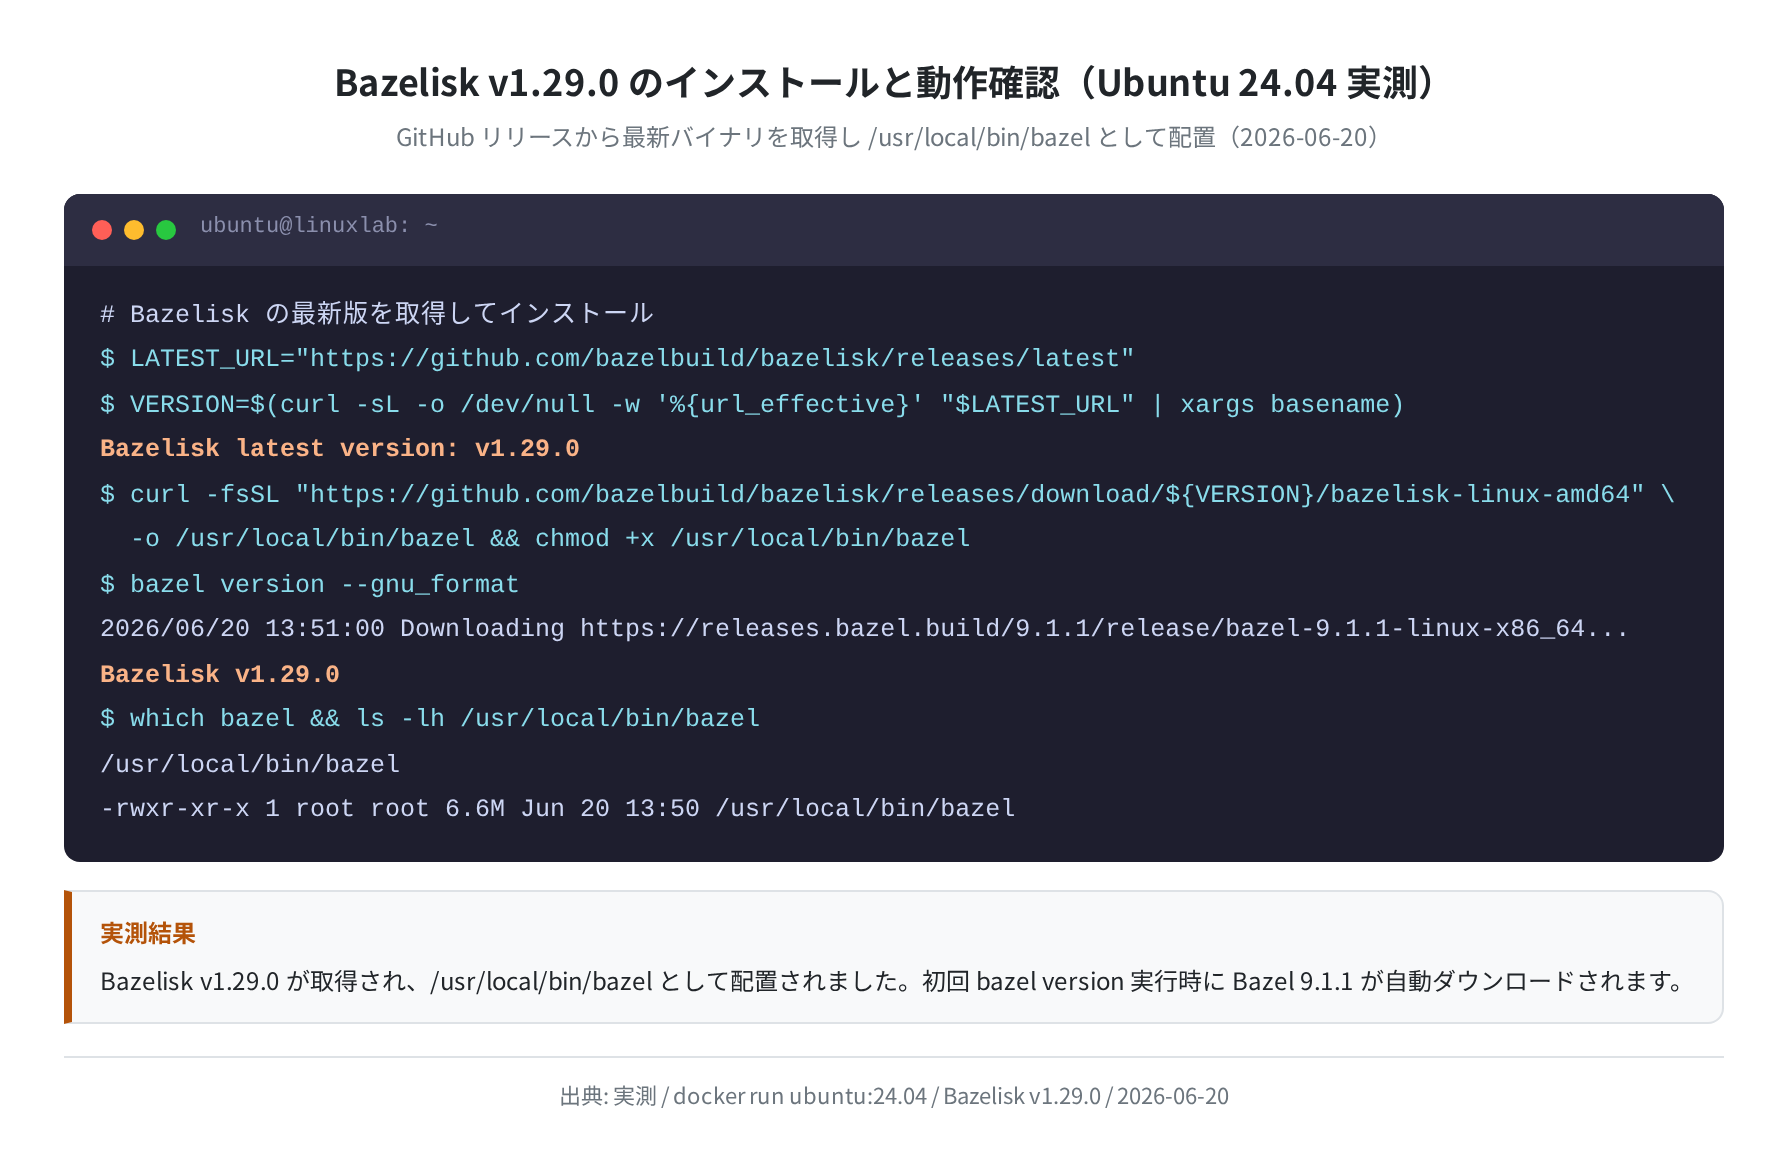Select the VERSION=$(curl -sL command line

(x=752, y=404)
